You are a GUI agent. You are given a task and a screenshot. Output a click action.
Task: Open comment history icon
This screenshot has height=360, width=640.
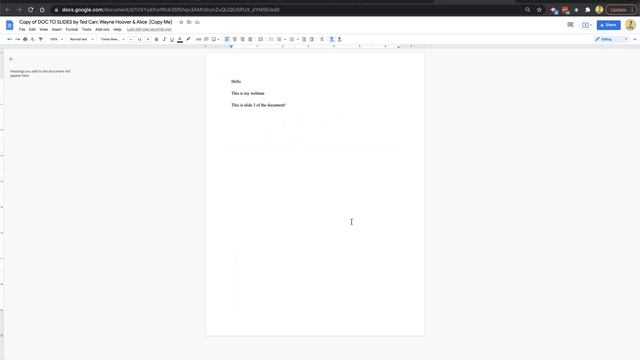coord(570,25)
